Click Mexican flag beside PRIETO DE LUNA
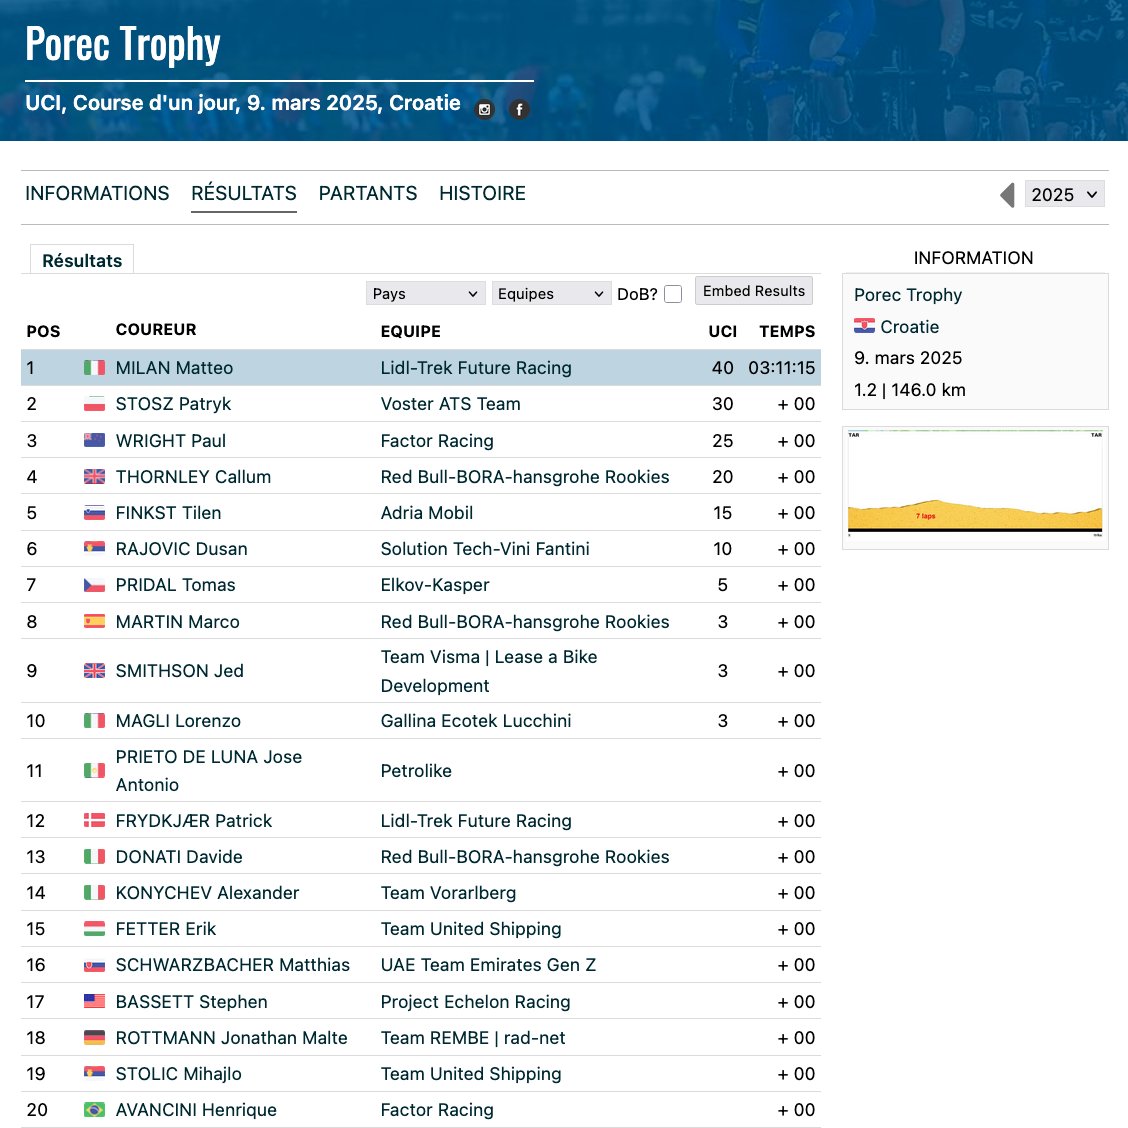The width and height of the screenshot is (1128, 1128). 94,770
